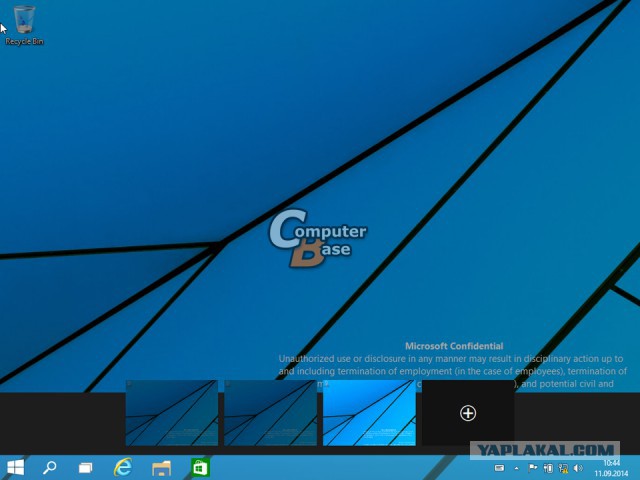
Task: Switch to the second virtual desktop thumbnail
Action: (x=271, y=413)
